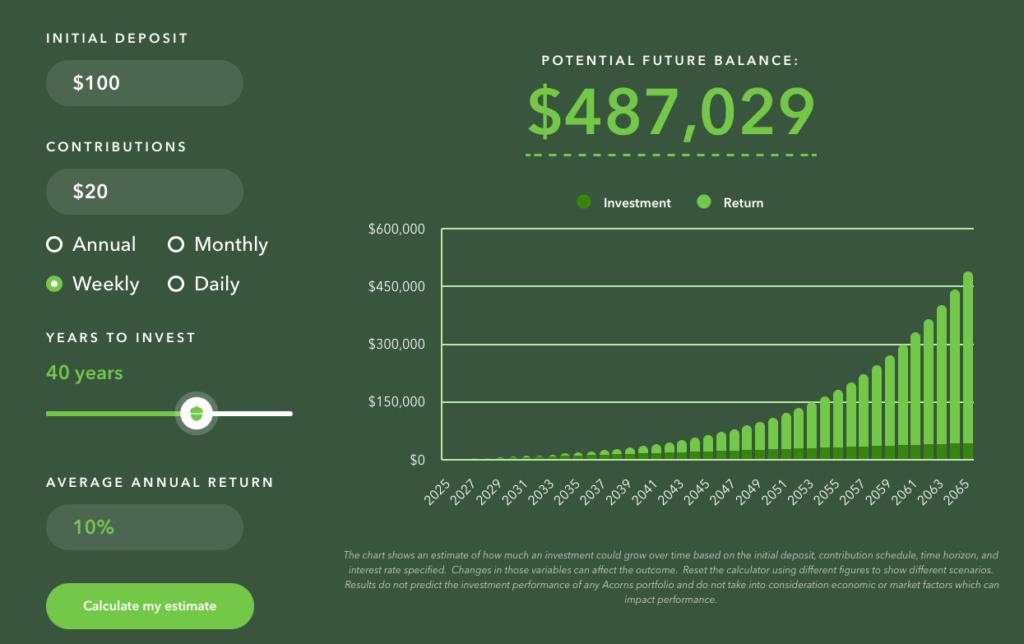The width and height of the screenshot is (1024, 644).
Task: Click the $300,000 axis label
Action: (397, 345)
